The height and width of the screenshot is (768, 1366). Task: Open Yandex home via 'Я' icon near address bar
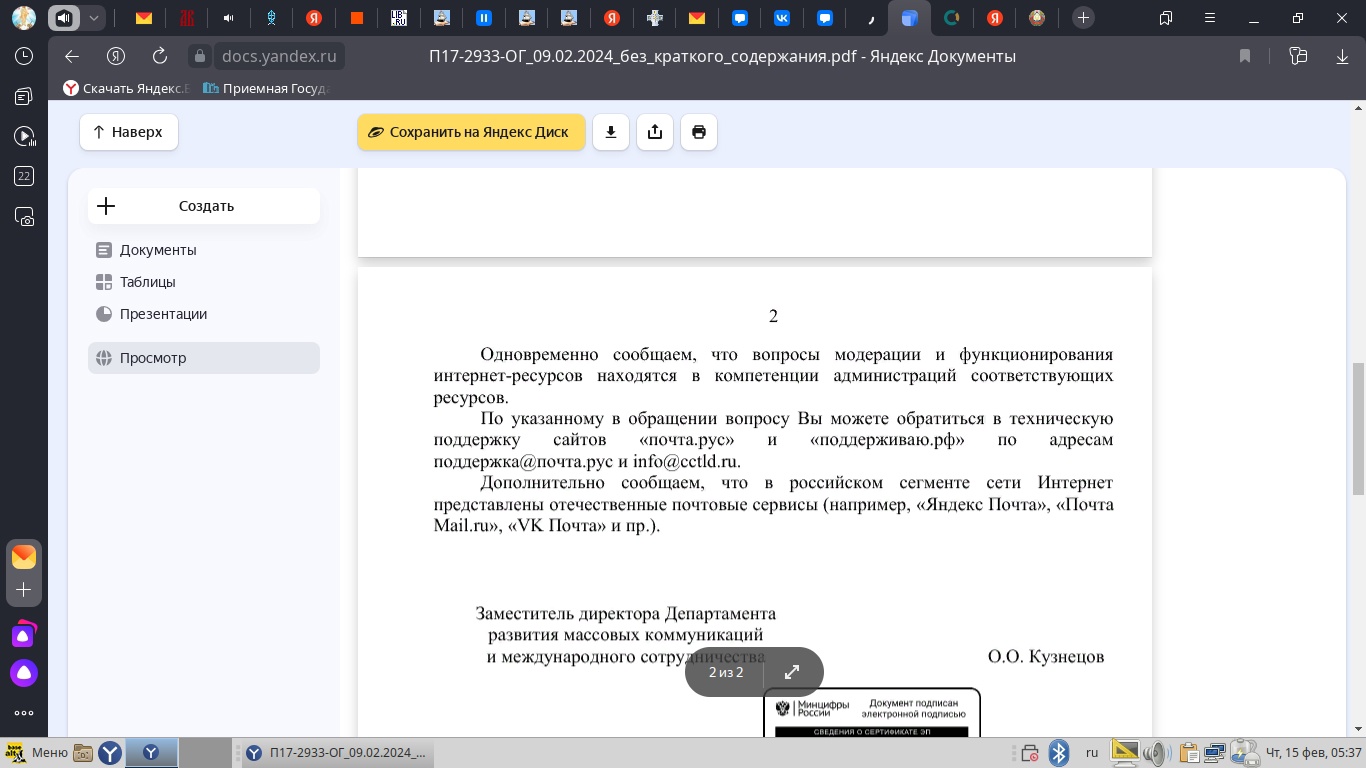coord(116,56)
